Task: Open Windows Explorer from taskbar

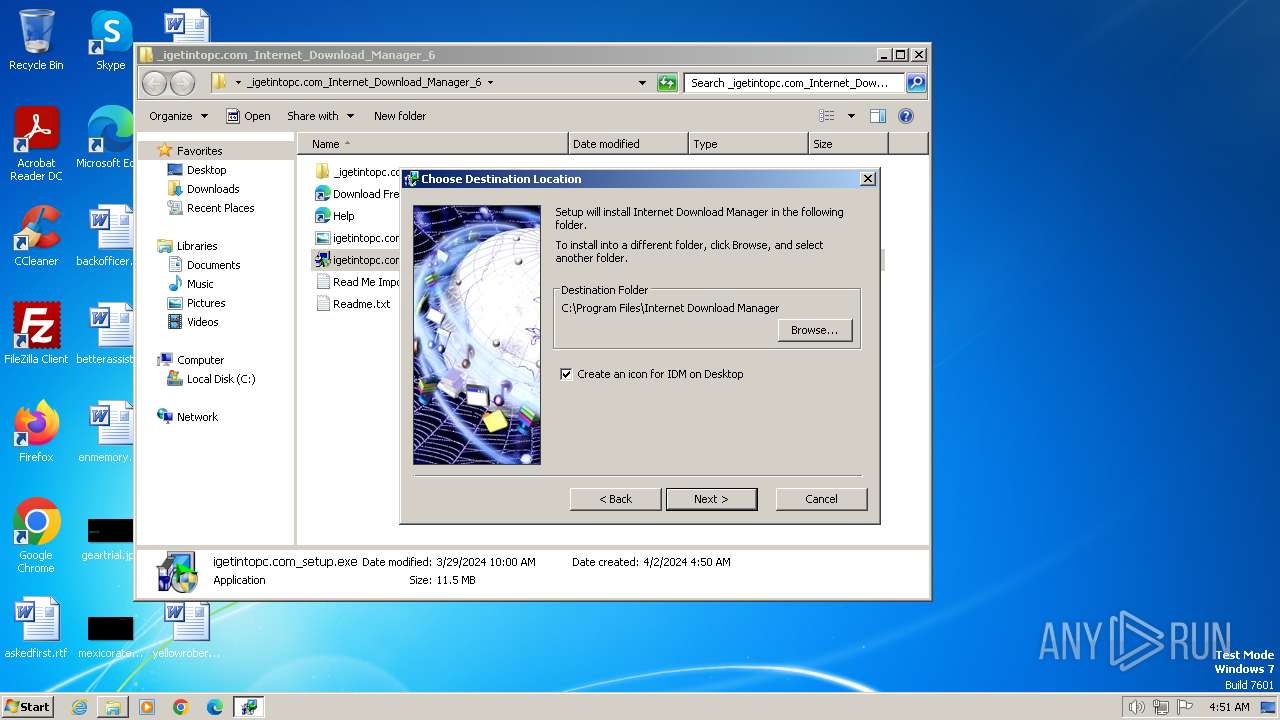Action: pyautogui.click(x=113, y=707)
